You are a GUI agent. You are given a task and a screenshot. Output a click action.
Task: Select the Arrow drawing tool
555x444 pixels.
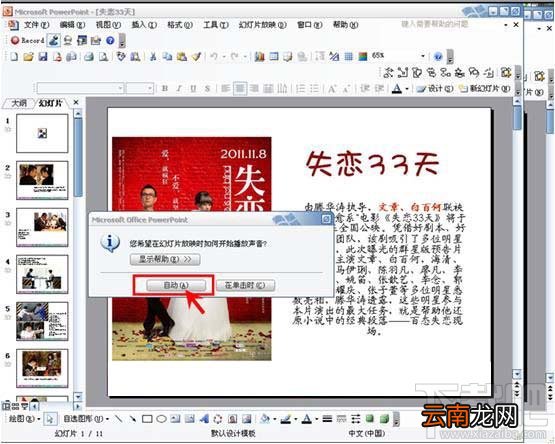point(133,419)
